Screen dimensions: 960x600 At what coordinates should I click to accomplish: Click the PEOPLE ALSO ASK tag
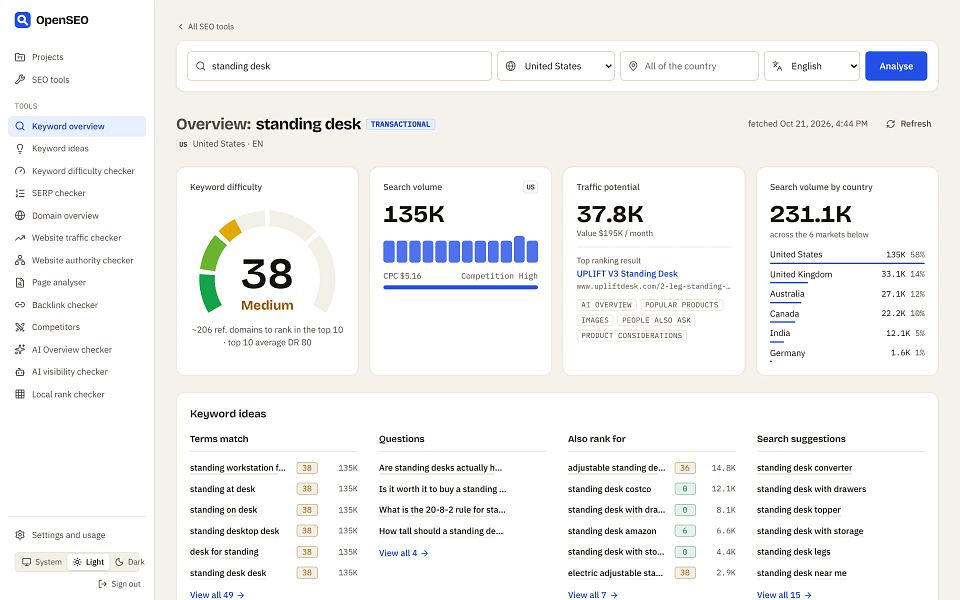656,320
